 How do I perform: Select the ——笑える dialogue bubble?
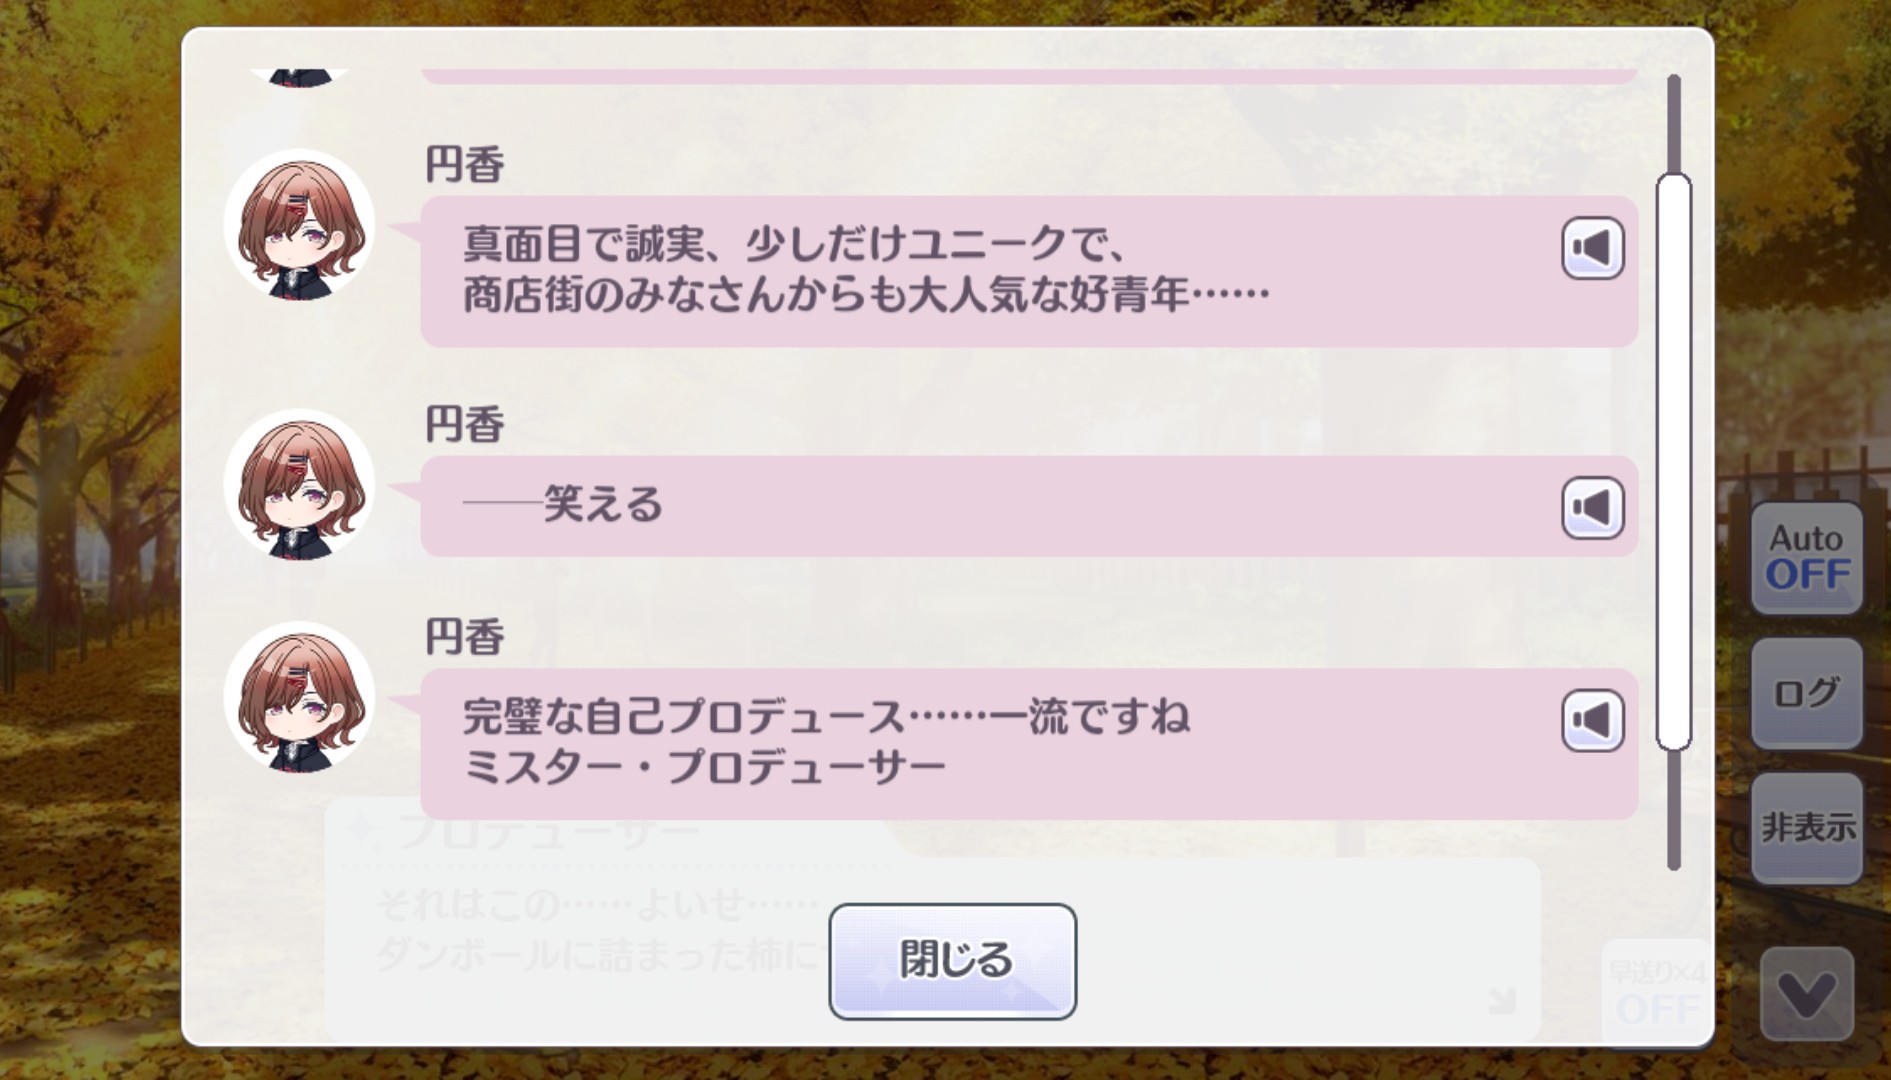(x=1000, y=506)
